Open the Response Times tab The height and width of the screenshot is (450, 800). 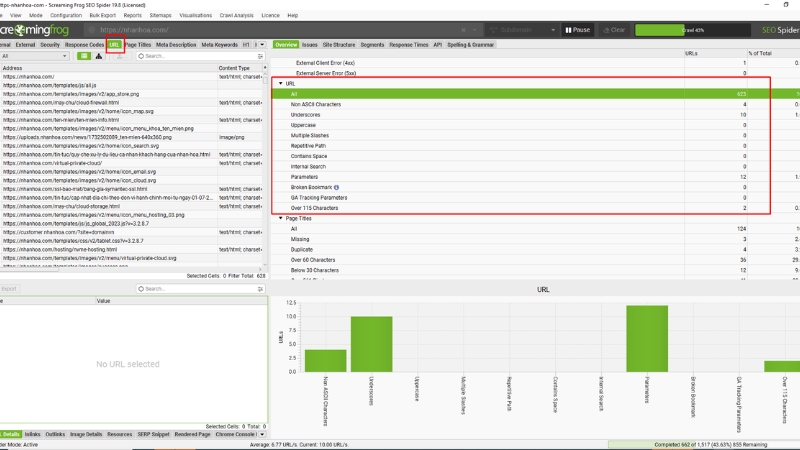click(x=409, y=45)
